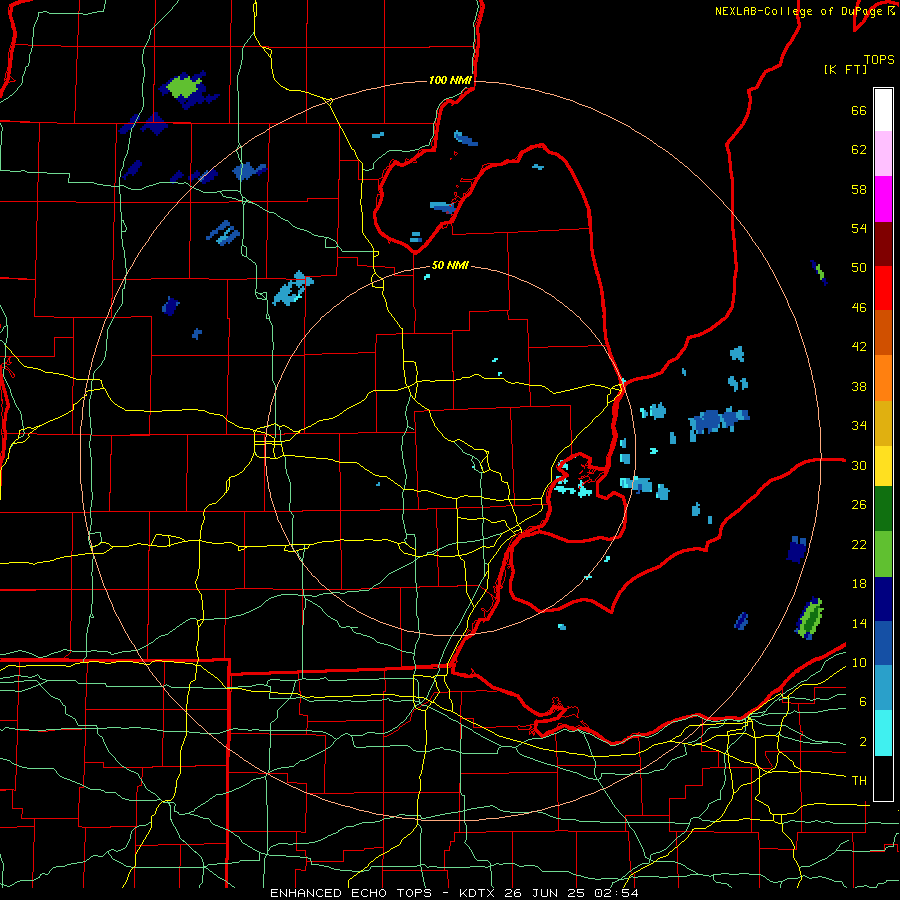Click the "58" legend value
Viewport: 900px width, 900px height.
(859, 189)
